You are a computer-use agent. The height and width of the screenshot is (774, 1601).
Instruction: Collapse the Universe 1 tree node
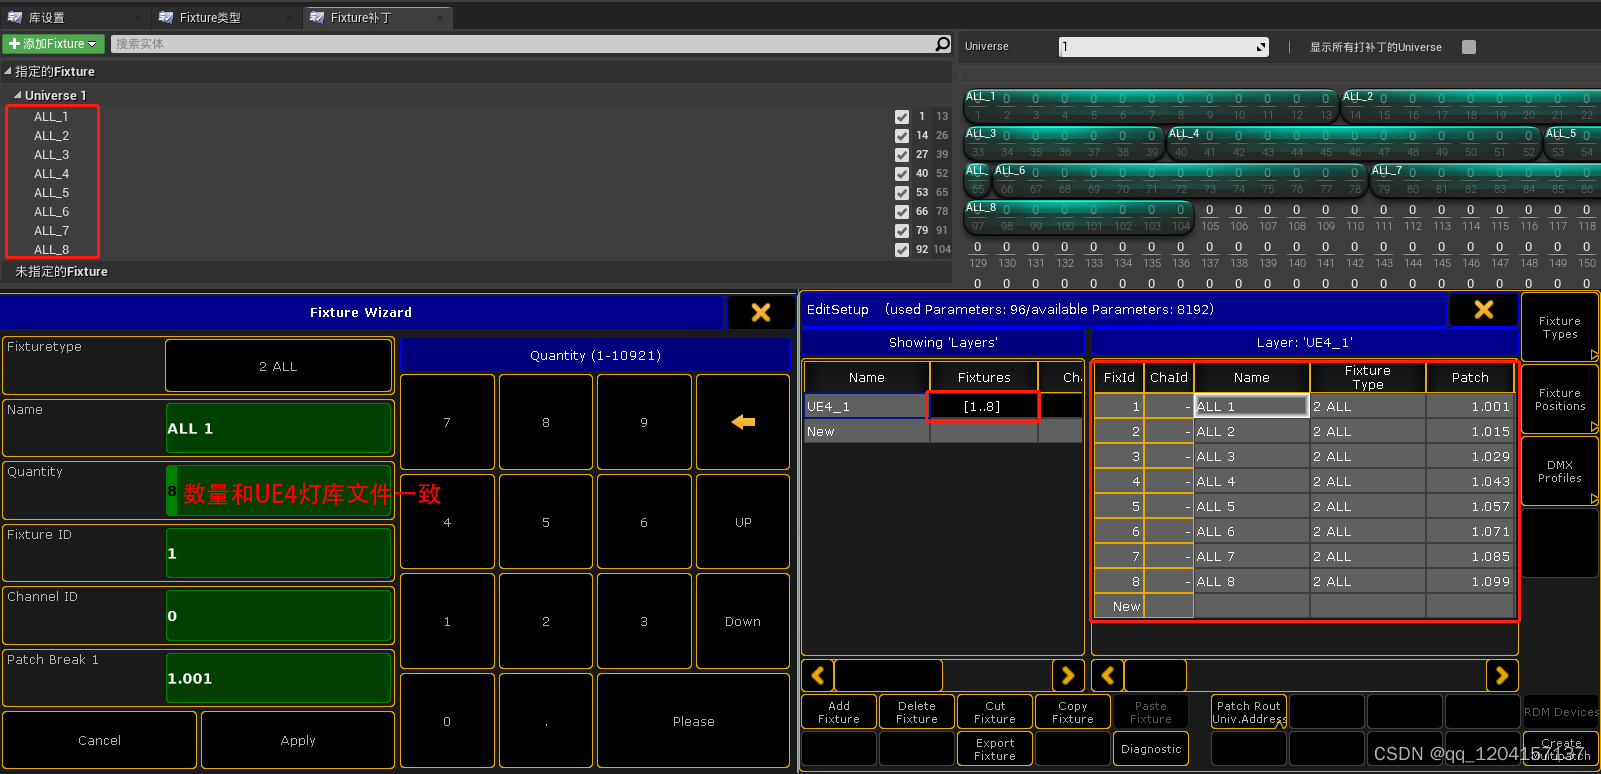(18, 95)
